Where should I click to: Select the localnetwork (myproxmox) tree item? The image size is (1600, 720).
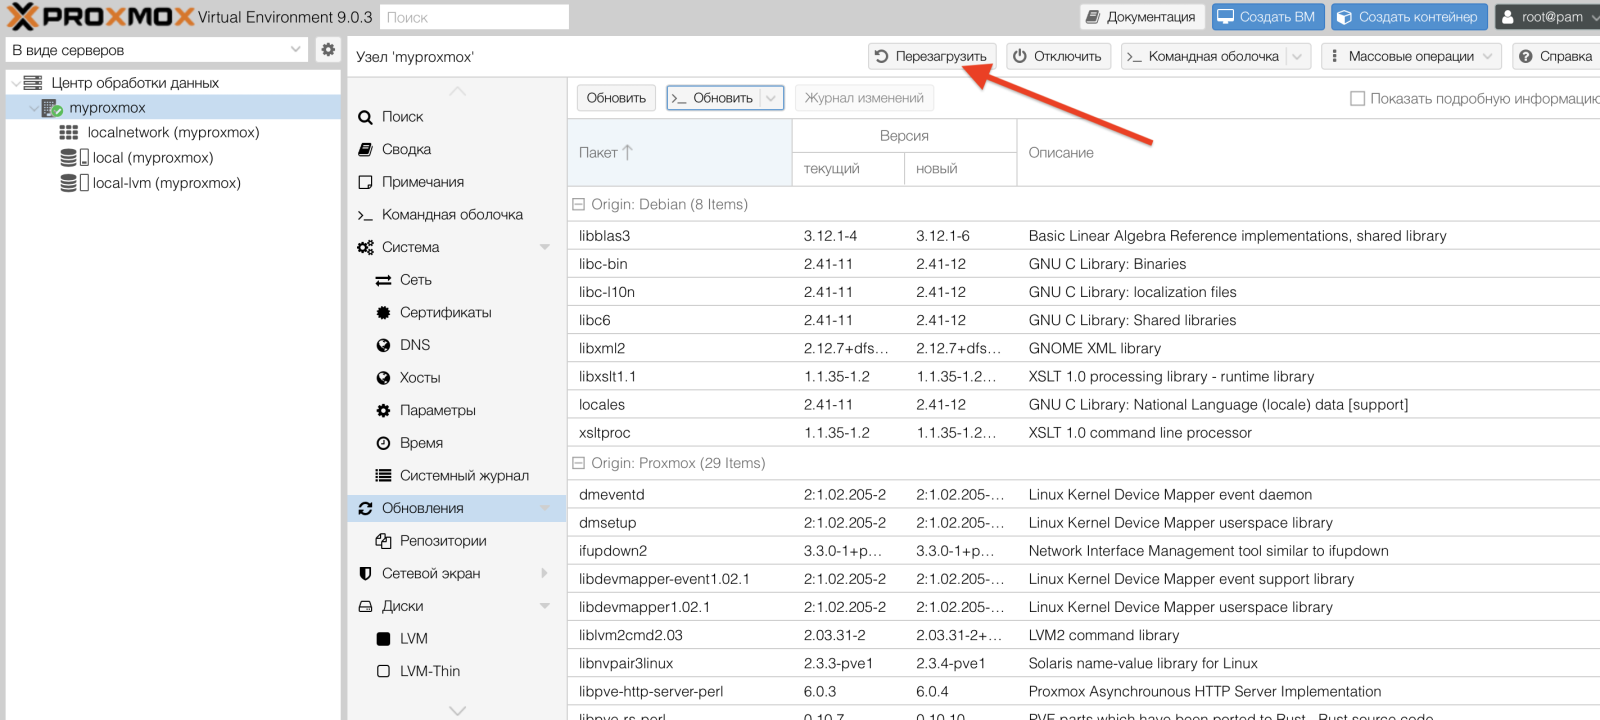[173, 132]
